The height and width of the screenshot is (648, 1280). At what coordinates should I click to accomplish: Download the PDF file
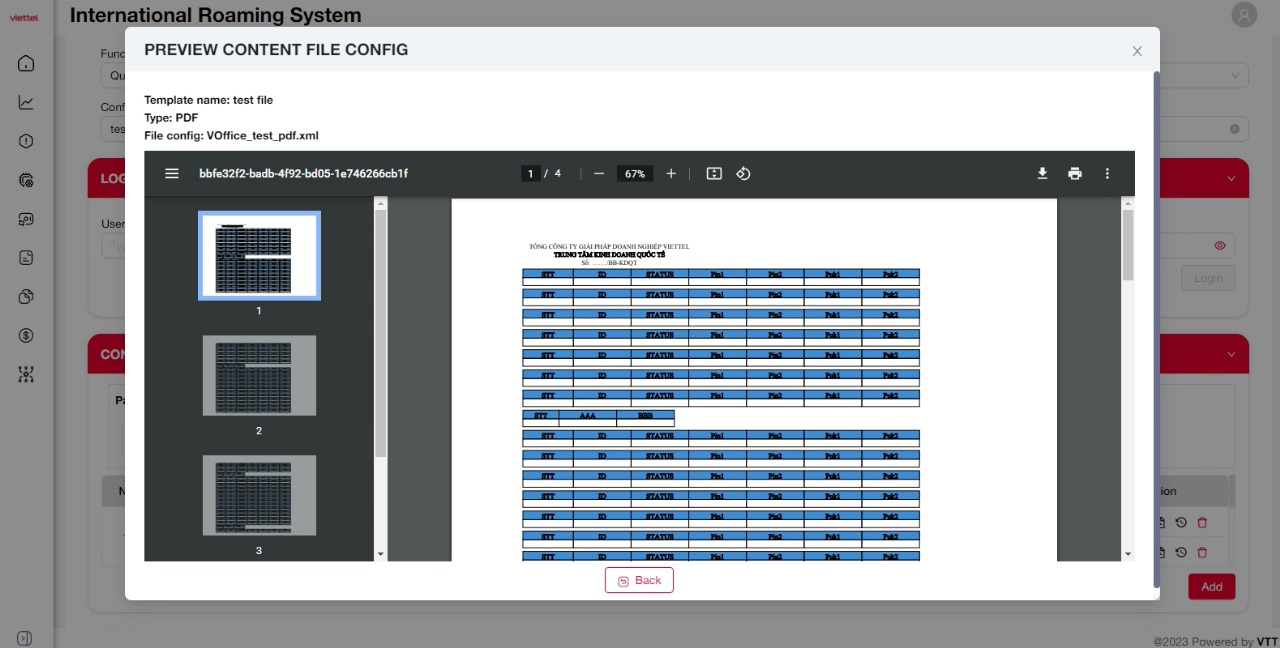(1042, 174)
